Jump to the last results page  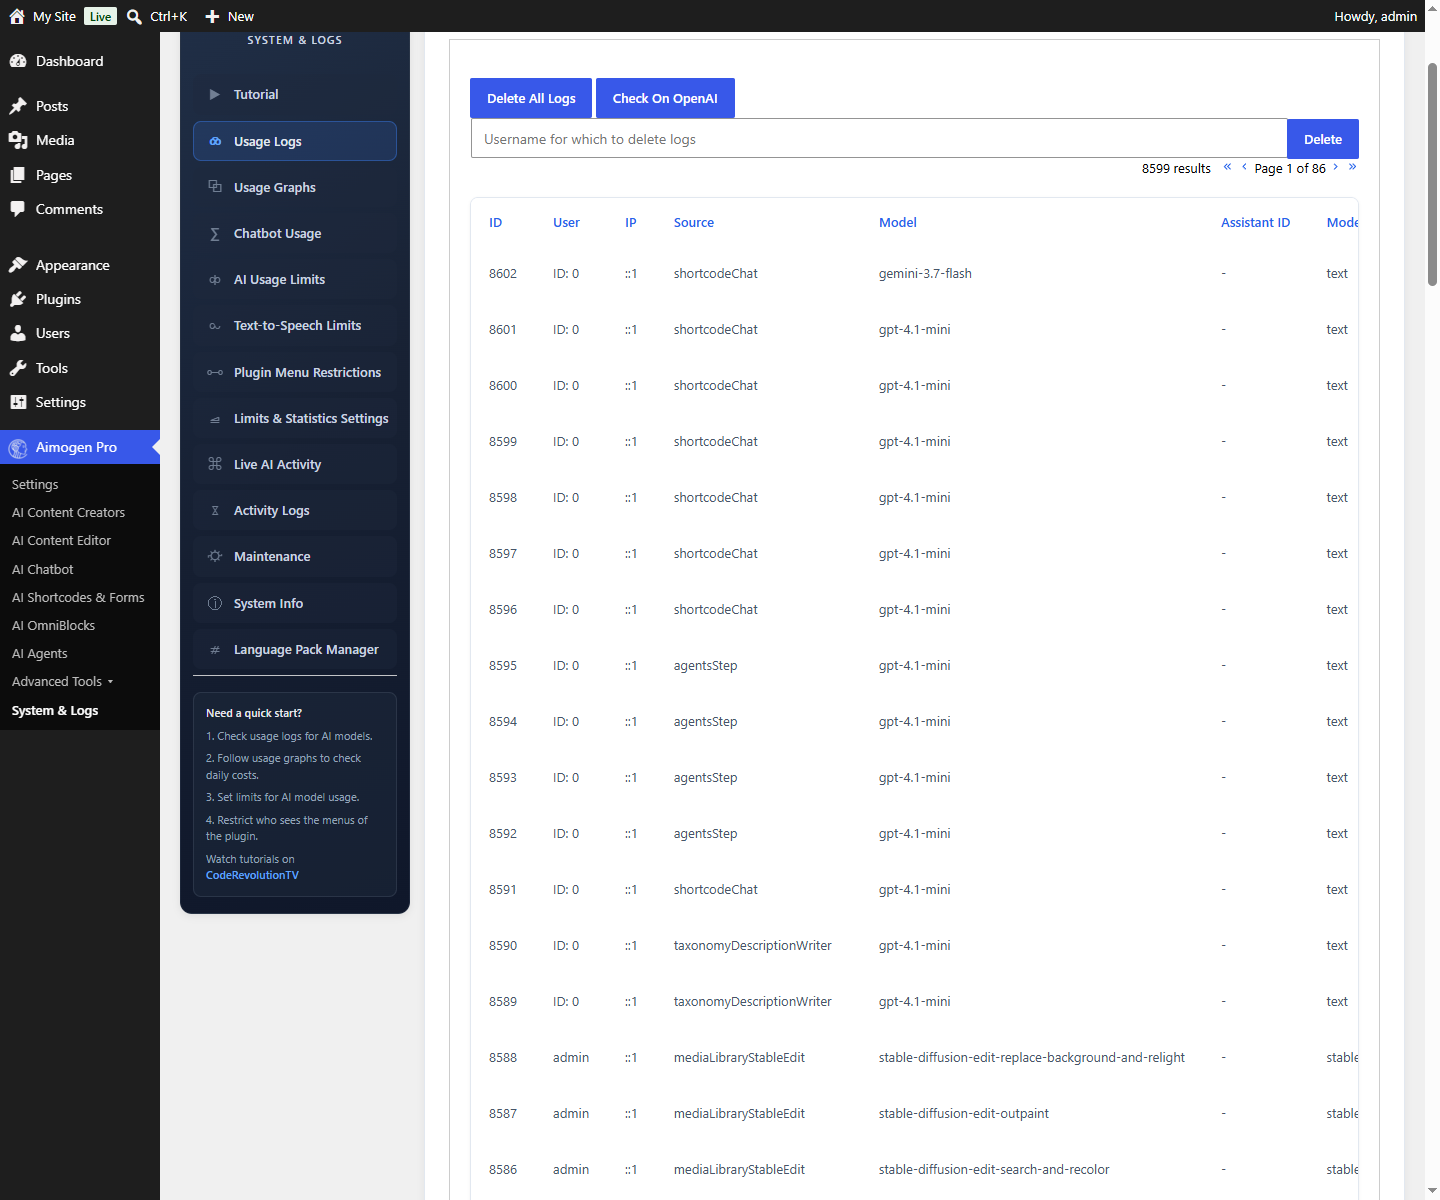[1352, 167]
